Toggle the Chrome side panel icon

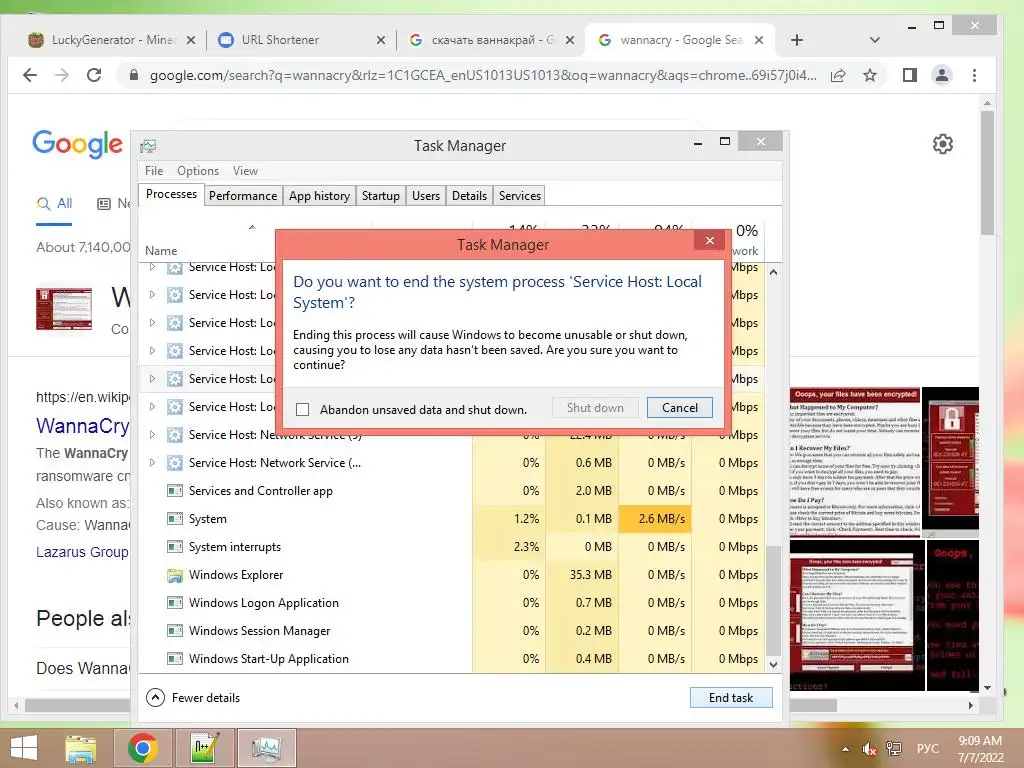click(910, 75)
